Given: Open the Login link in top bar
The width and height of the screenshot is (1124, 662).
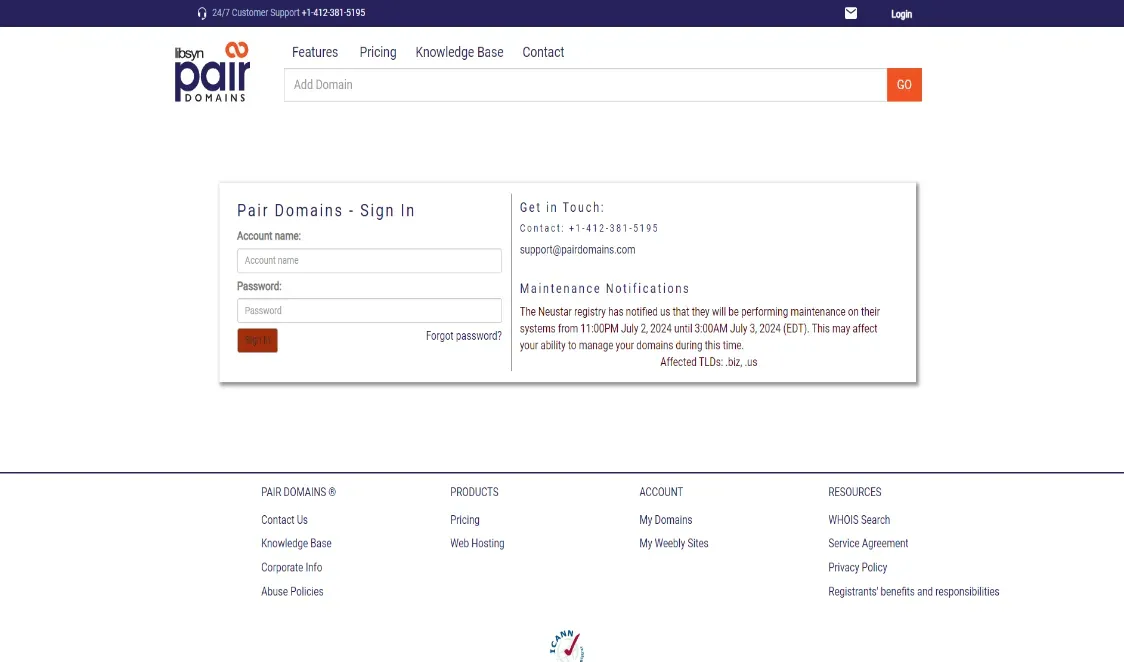Looking at the screenshot, I should pos(901,14).
